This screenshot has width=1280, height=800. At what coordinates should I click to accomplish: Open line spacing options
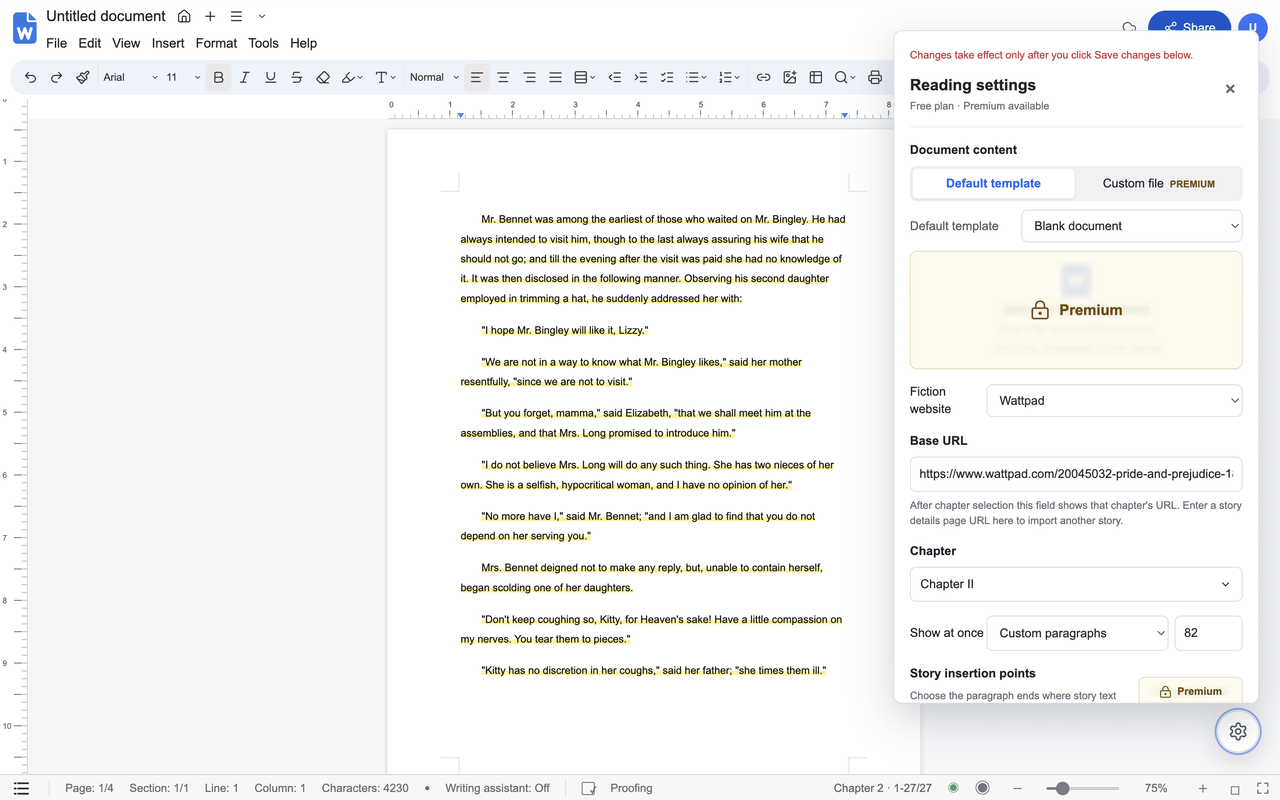click(x=585, y=77)
